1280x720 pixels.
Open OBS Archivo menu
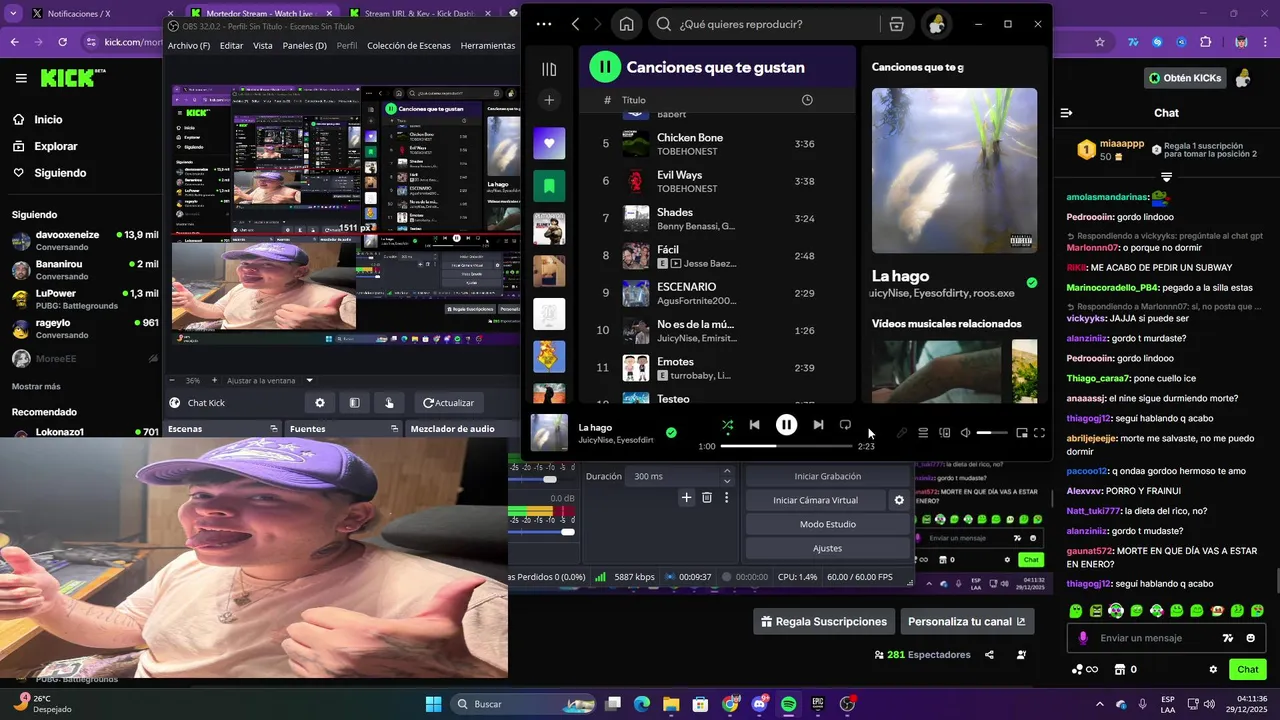(x=189, y=46)
